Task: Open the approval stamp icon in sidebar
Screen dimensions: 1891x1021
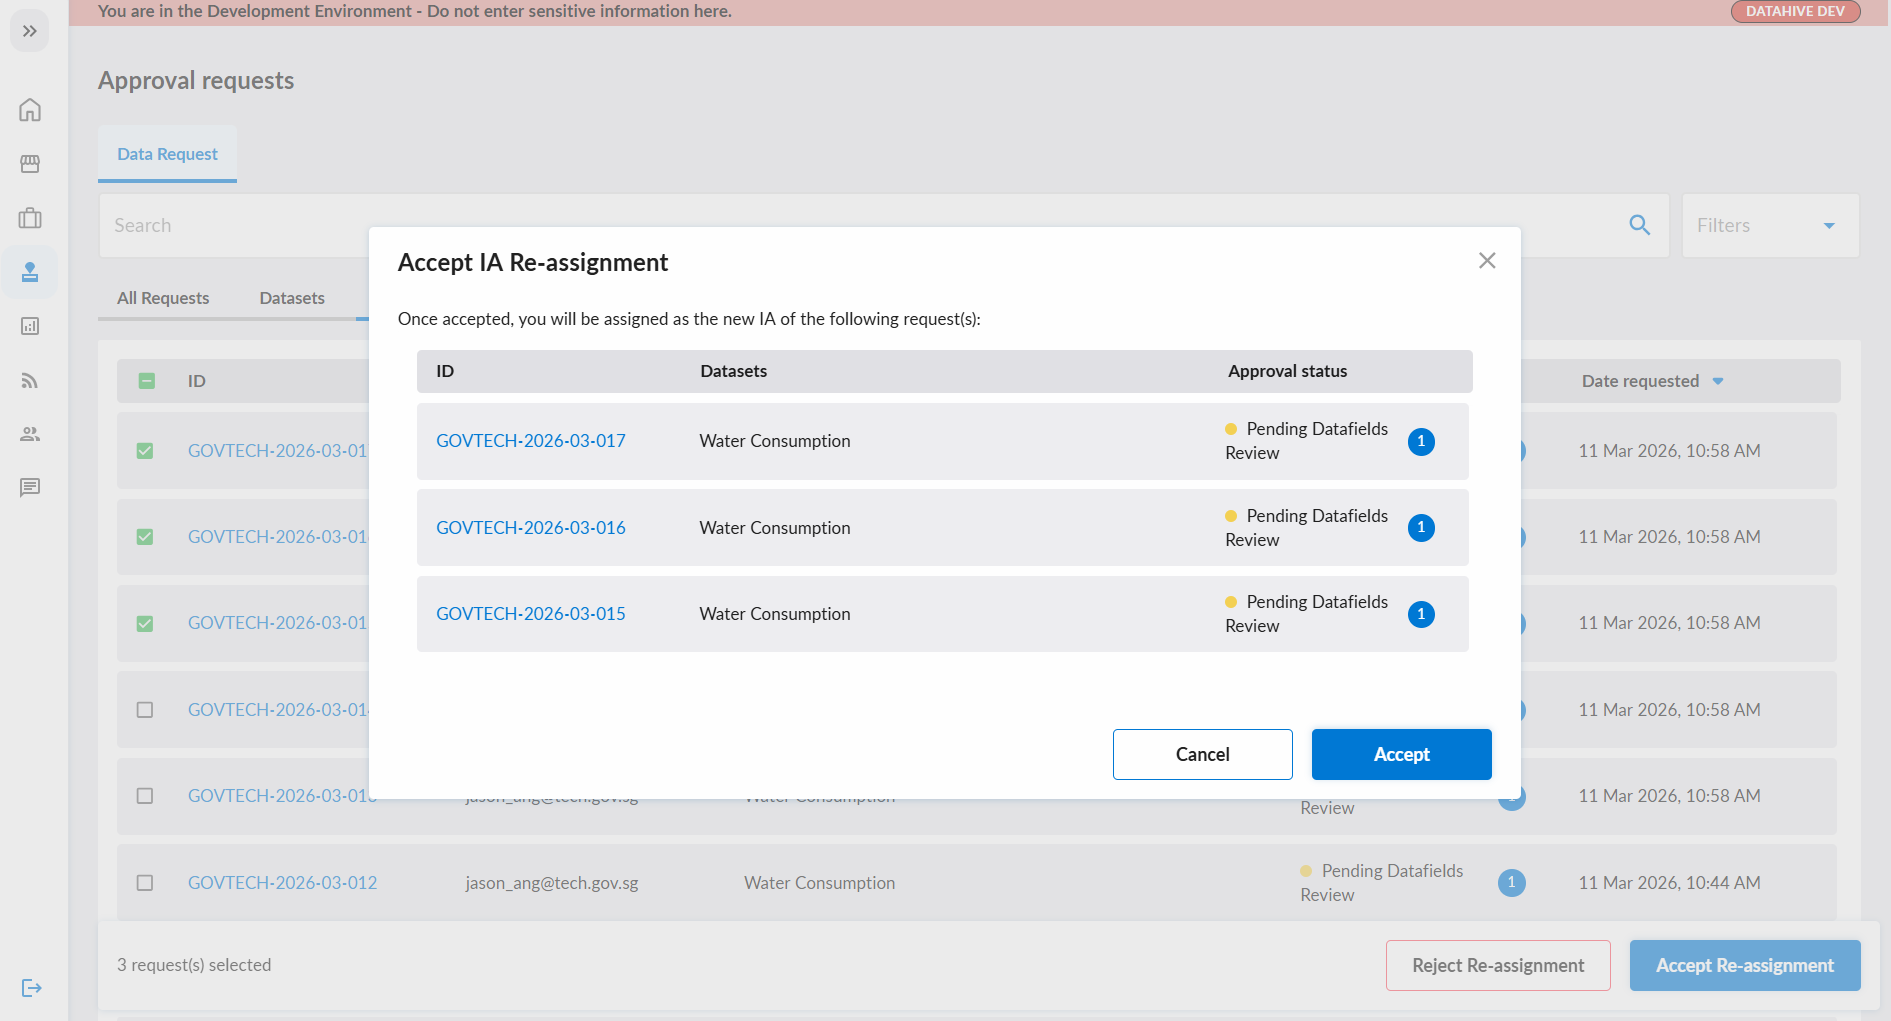Action: [x=30, y=272]
